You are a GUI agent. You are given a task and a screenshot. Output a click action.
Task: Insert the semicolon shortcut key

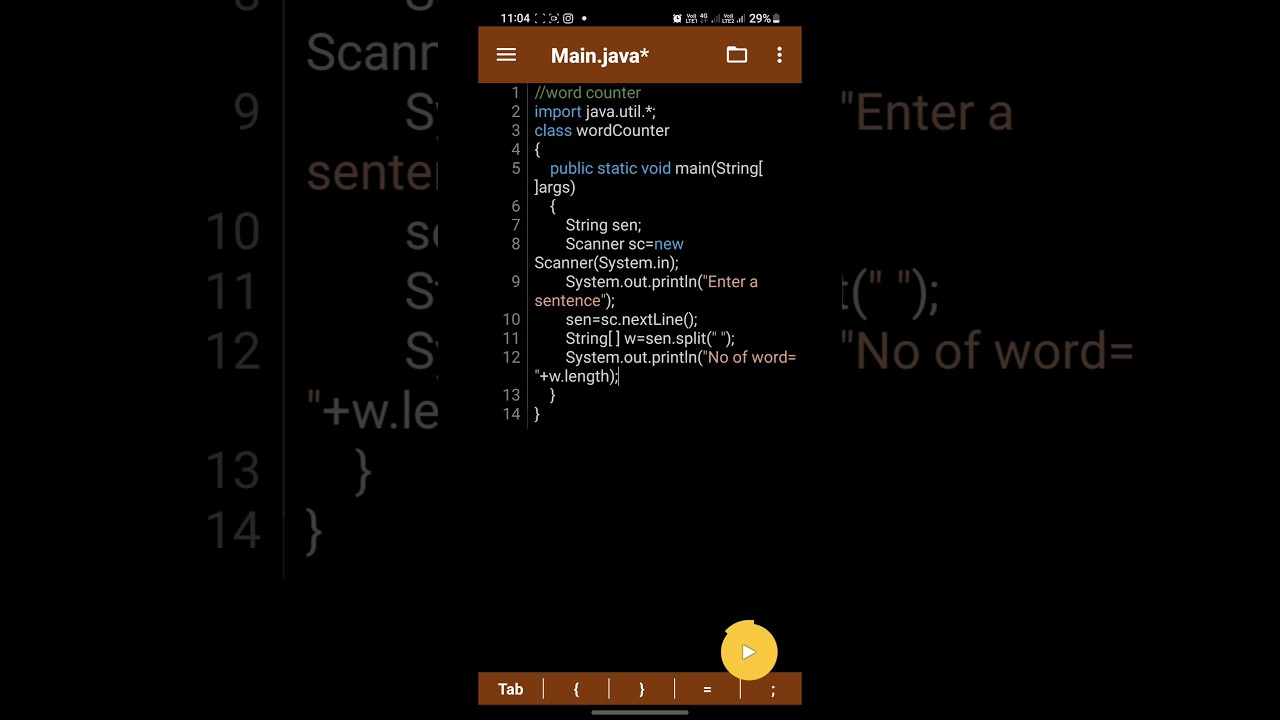[x=772, y=689]
